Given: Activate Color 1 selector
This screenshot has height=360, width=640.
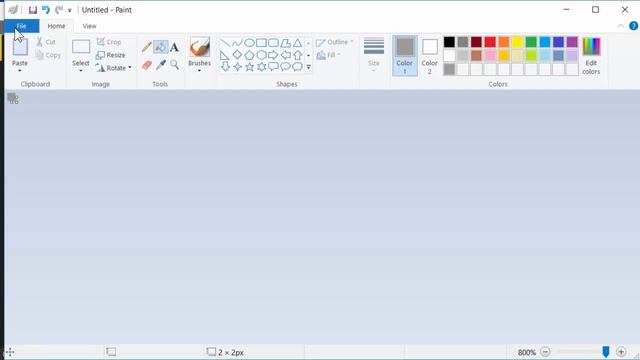Looking at the screenshot, I should pyautogui.click(x=405, y=56).
